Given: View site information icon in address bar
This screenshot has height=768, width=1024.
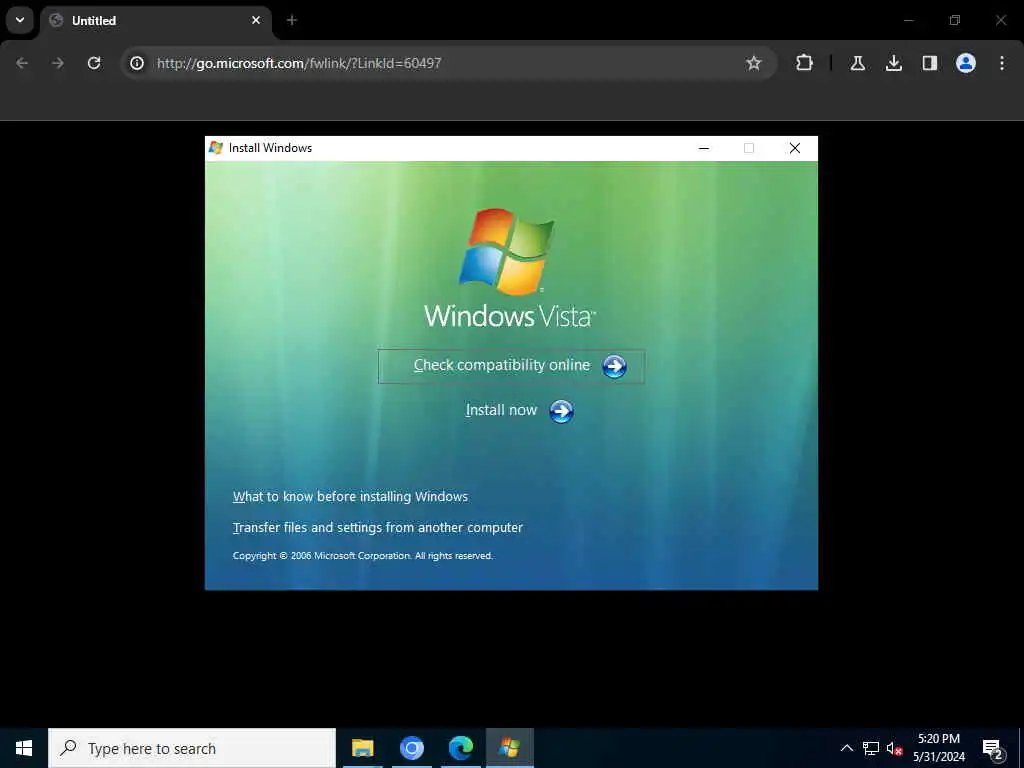Looking at the screenshot, I should click(137, 63).
